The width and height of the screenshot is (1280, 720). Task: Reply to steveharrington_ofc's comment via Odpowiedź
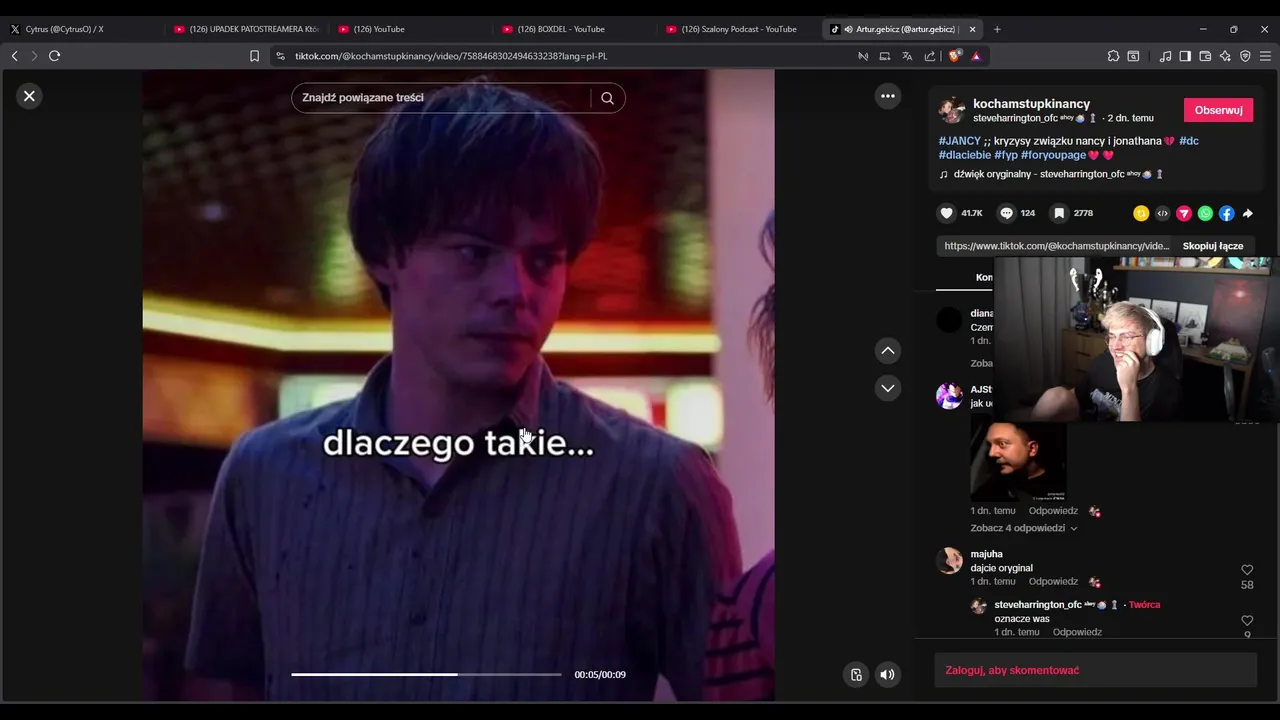point(1077,632)
